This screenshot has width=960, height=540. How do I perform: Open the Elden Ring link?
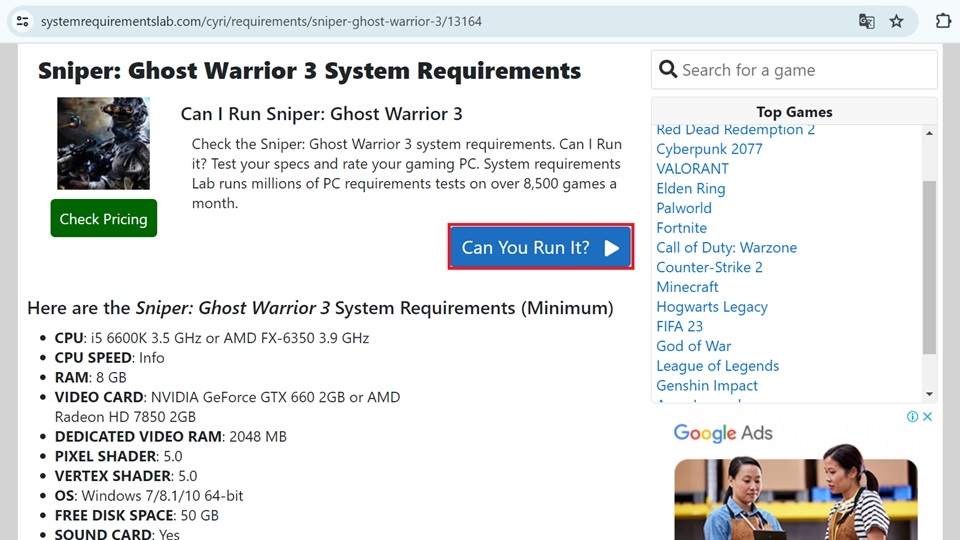[691, 189]
